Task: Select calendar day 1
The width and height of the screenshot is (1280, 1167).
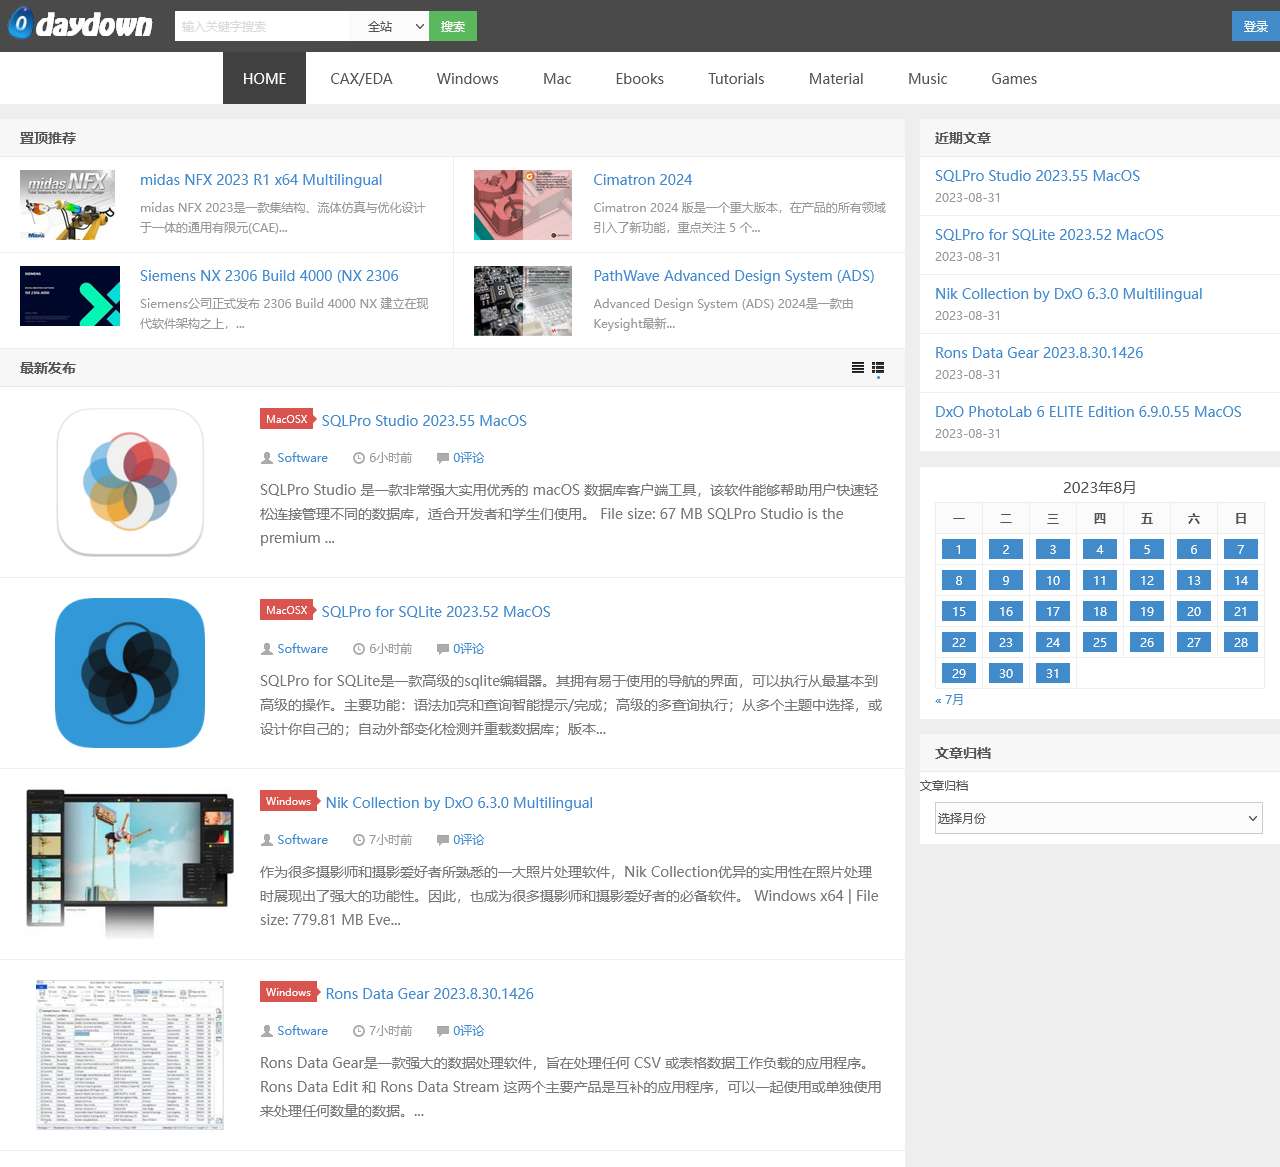Action: pyautogui.click(x=959, y=549)
